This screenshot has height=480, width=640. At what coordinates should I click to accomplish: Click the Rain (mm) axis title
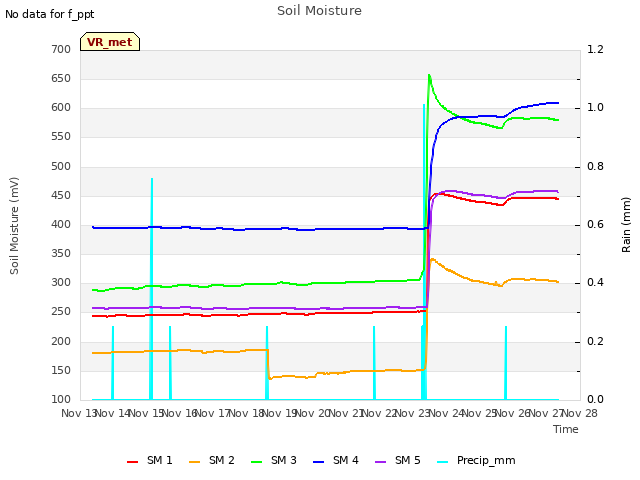pos(626,225)
